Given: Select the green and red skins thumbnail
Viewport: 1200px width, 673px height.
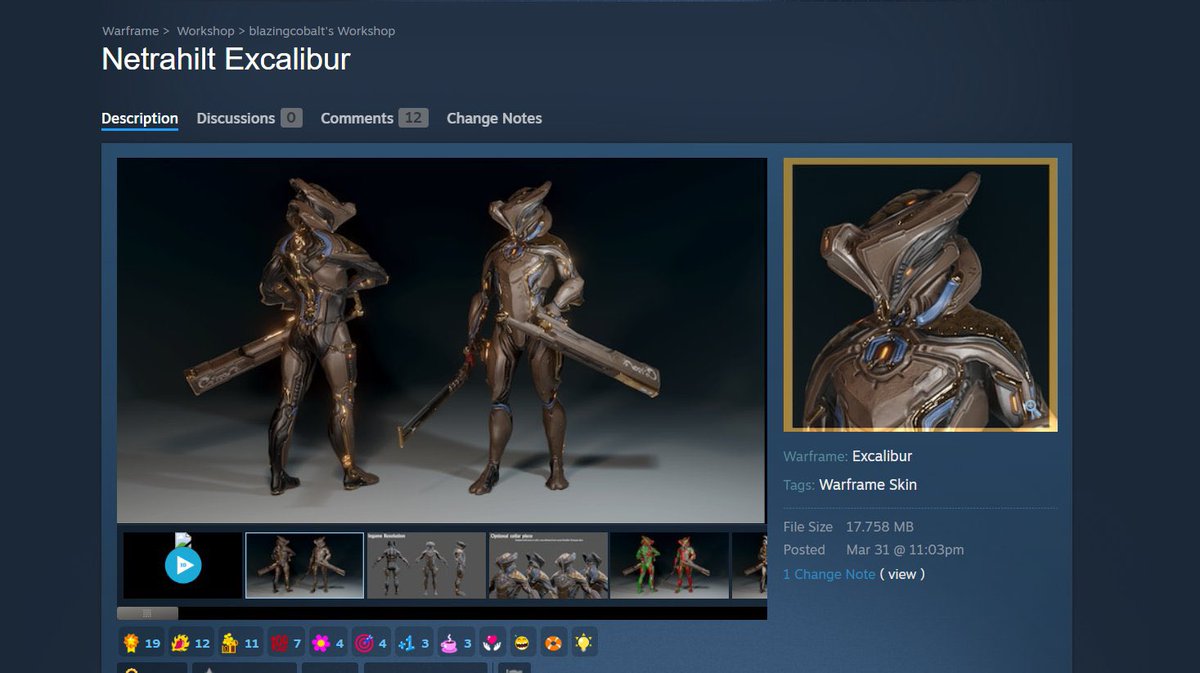Looking at the screenshot, I should point(670,565).
